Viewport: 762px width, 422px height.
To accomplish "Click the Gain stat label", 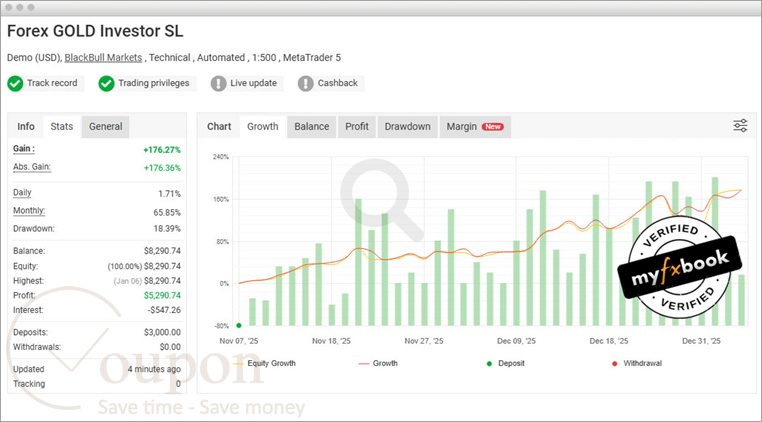I will coord(24,149).
